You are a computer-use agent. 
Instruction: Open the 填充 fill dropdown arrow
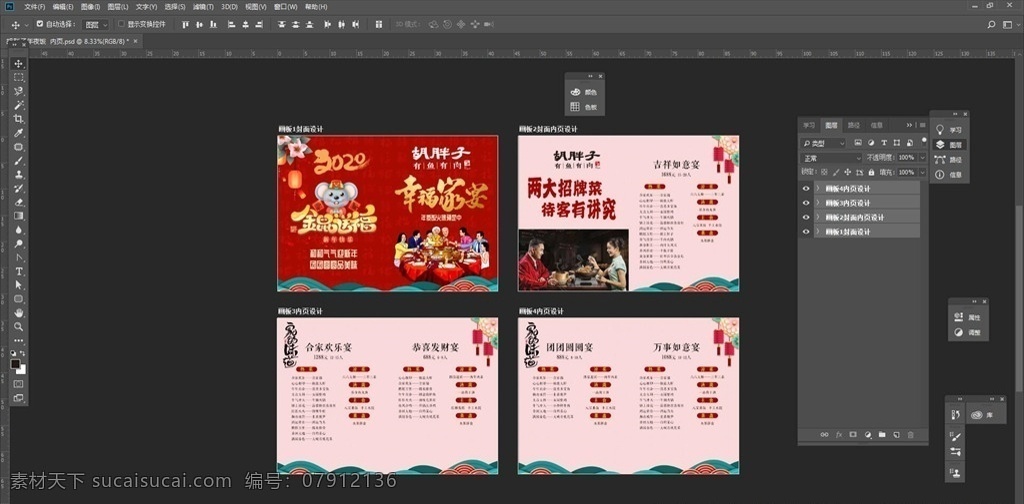point(922,172)
